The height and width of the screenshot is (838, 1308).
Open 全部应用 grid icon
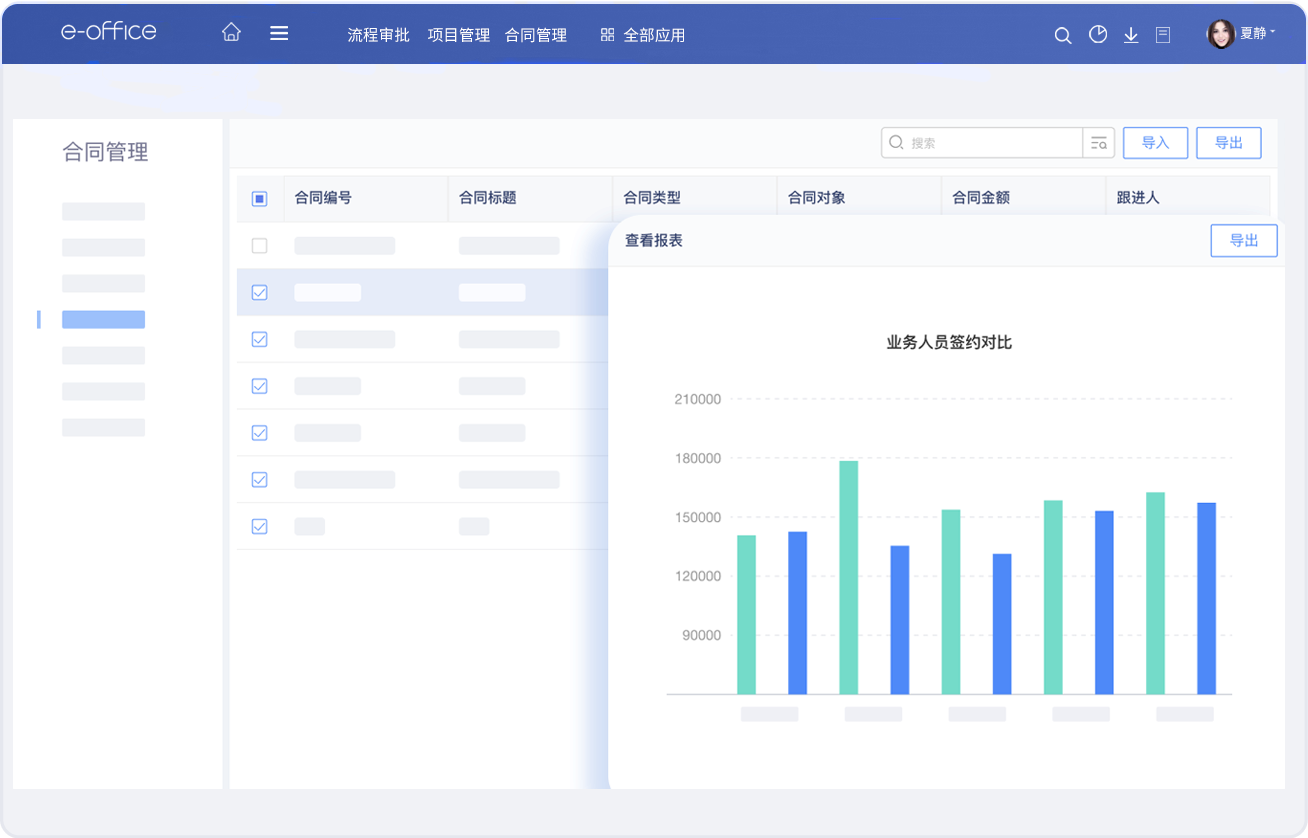pyautogui.click(x=607, y=35)
